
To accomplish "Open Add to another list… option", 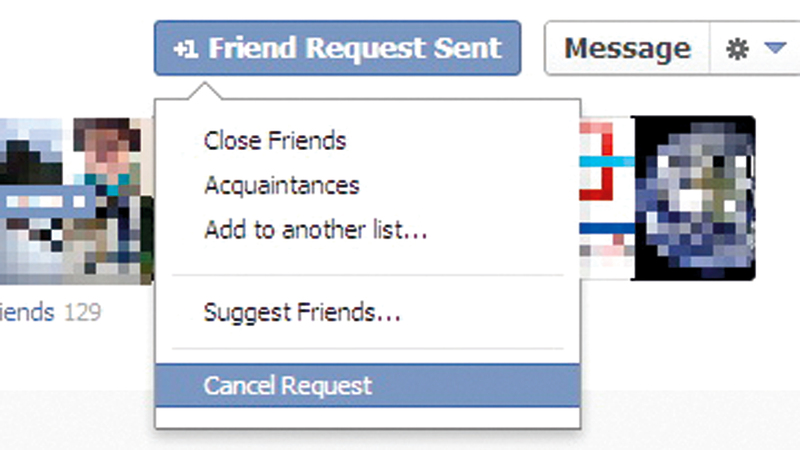I will pos(315,230).
